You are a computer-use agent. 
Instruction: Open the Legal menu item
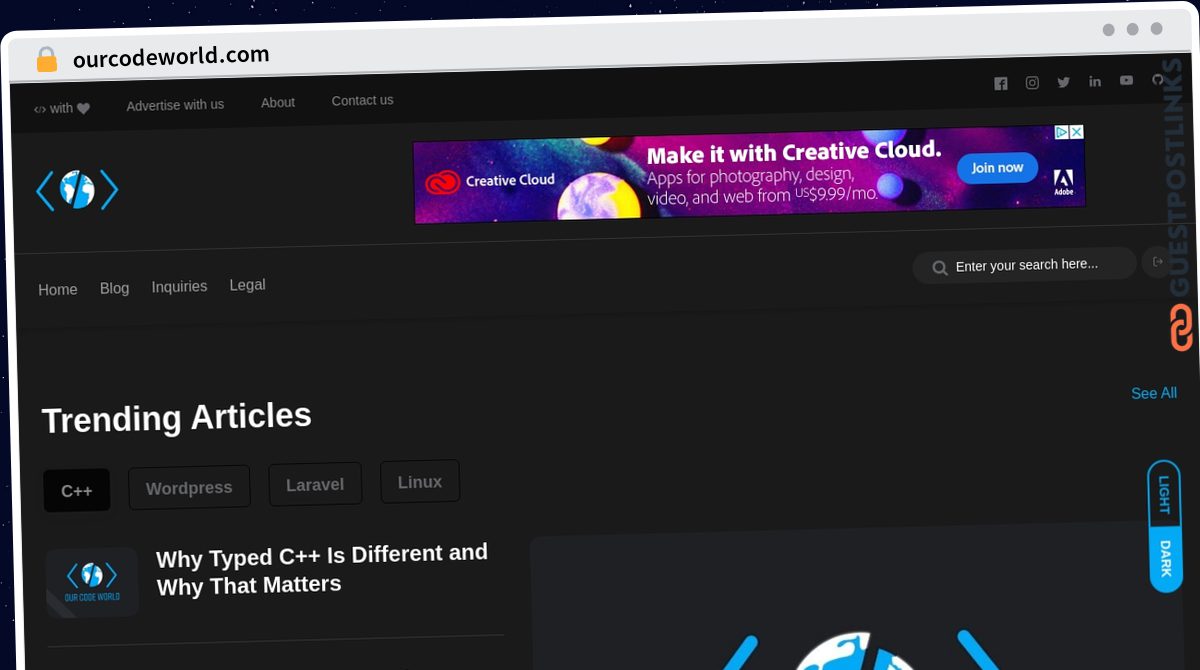tap(247, 285)
